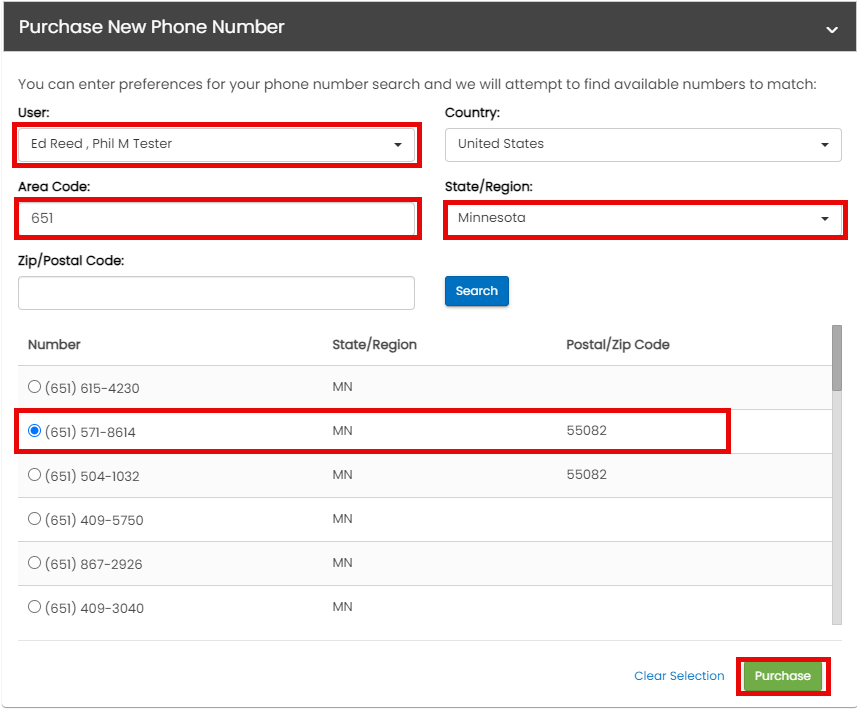
Task: Open the User dropdown showing Ed Reed
Action: click(x=216, y=145)
